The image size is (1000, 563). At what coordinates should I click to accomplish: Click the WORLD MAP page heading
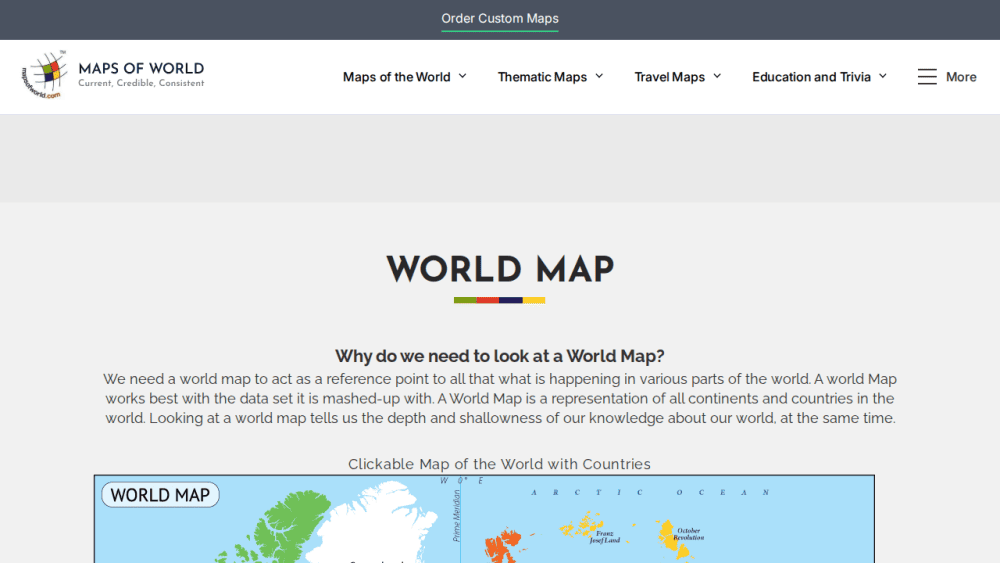(500, 269)
